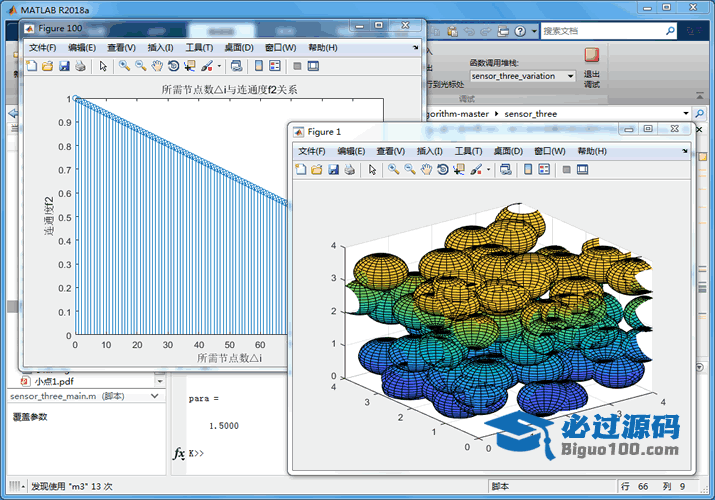Click Zoom In tool in Figure 100 toolbar
The image size is (715, 500).
[124, 66]
